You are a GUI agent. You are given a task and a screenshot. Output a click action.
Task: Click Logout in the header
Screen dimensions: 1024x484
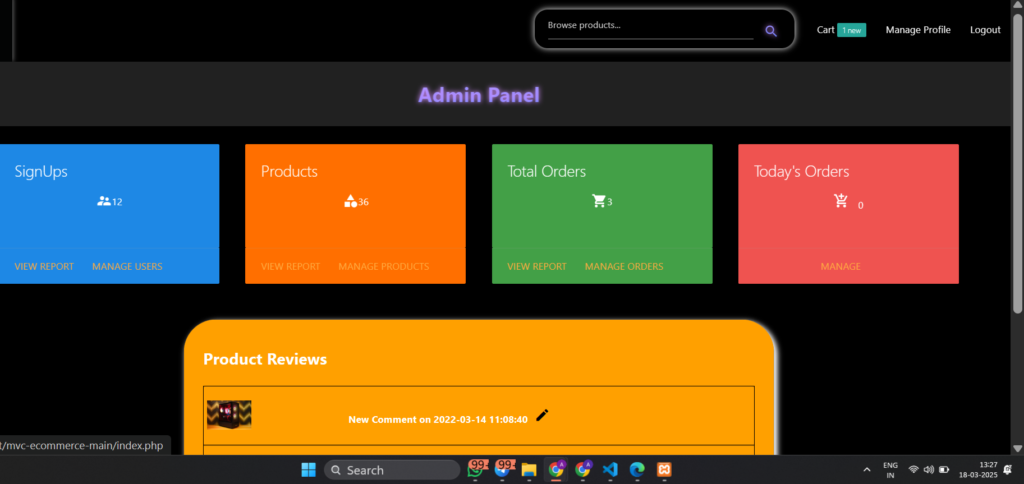pyautogui.click(x=985, y=30)
